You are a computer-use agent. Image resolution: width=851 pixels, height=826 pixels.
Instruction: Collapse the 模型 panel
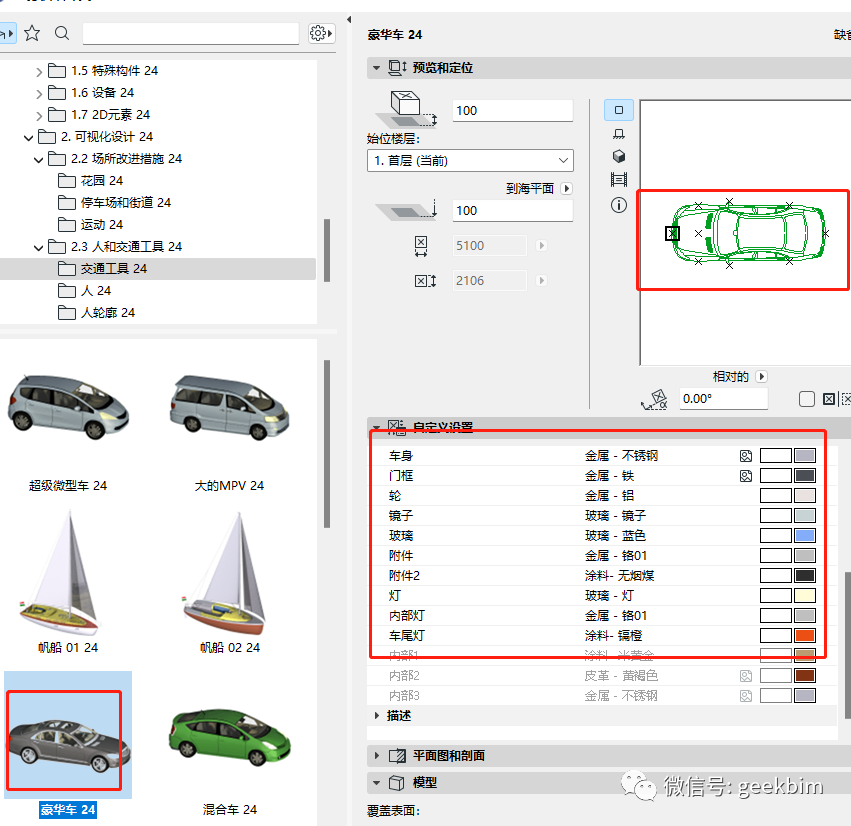point(376,783)
